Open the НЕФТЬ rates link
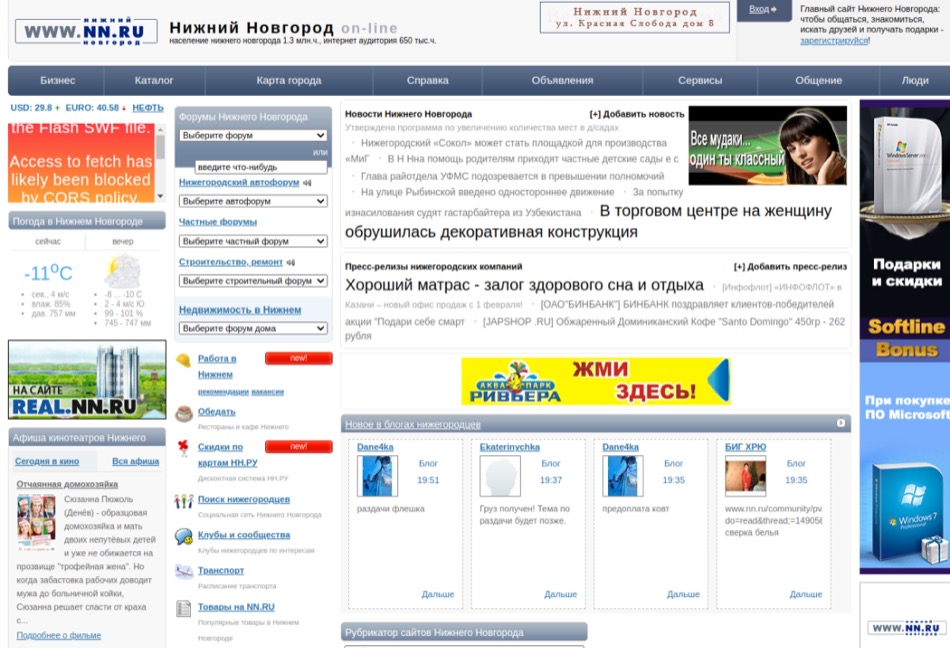The height and width of the screenshot is (648, 950). coord(148,108)
